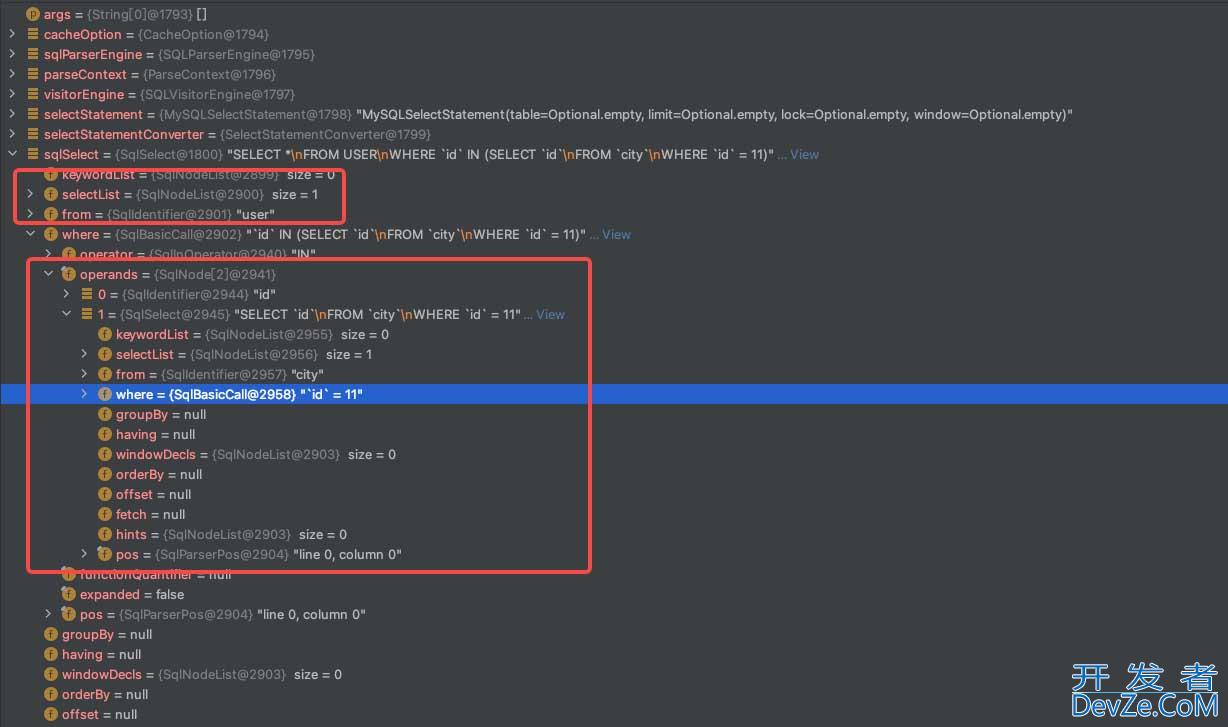Click the field icon beside expanded = false

click(x=69, y=595)
